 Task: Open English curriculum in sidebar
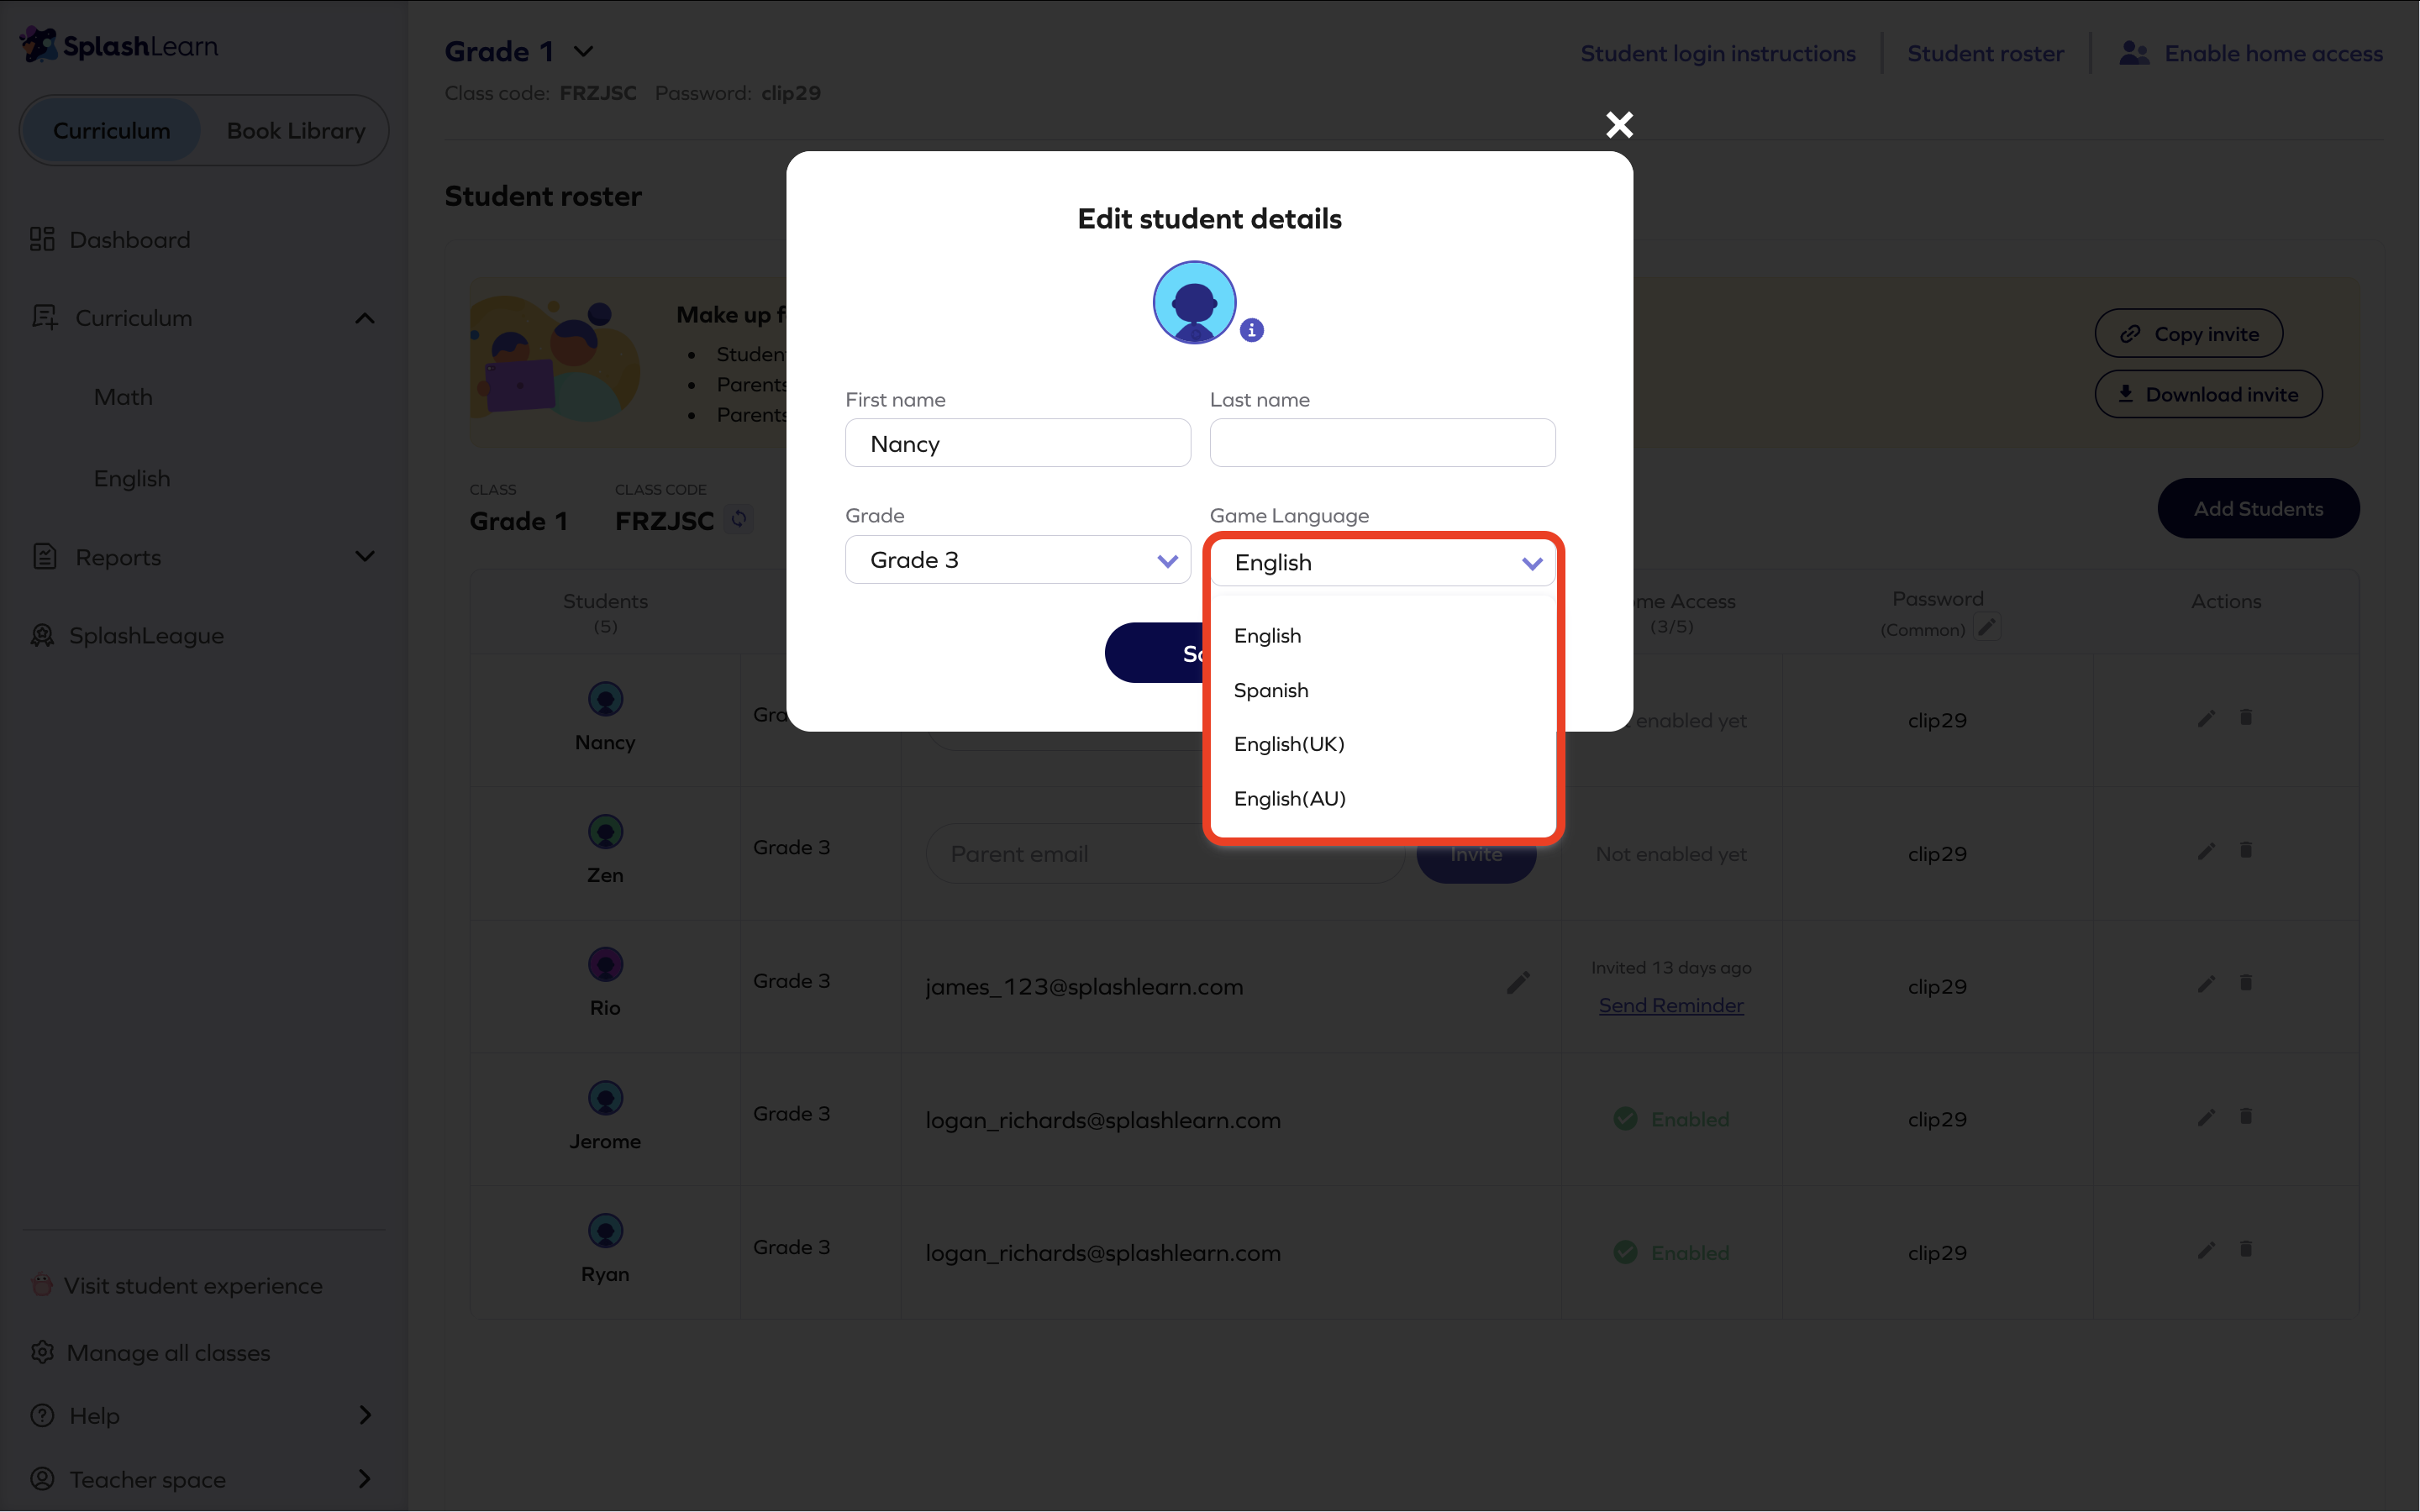click(132, 478)
